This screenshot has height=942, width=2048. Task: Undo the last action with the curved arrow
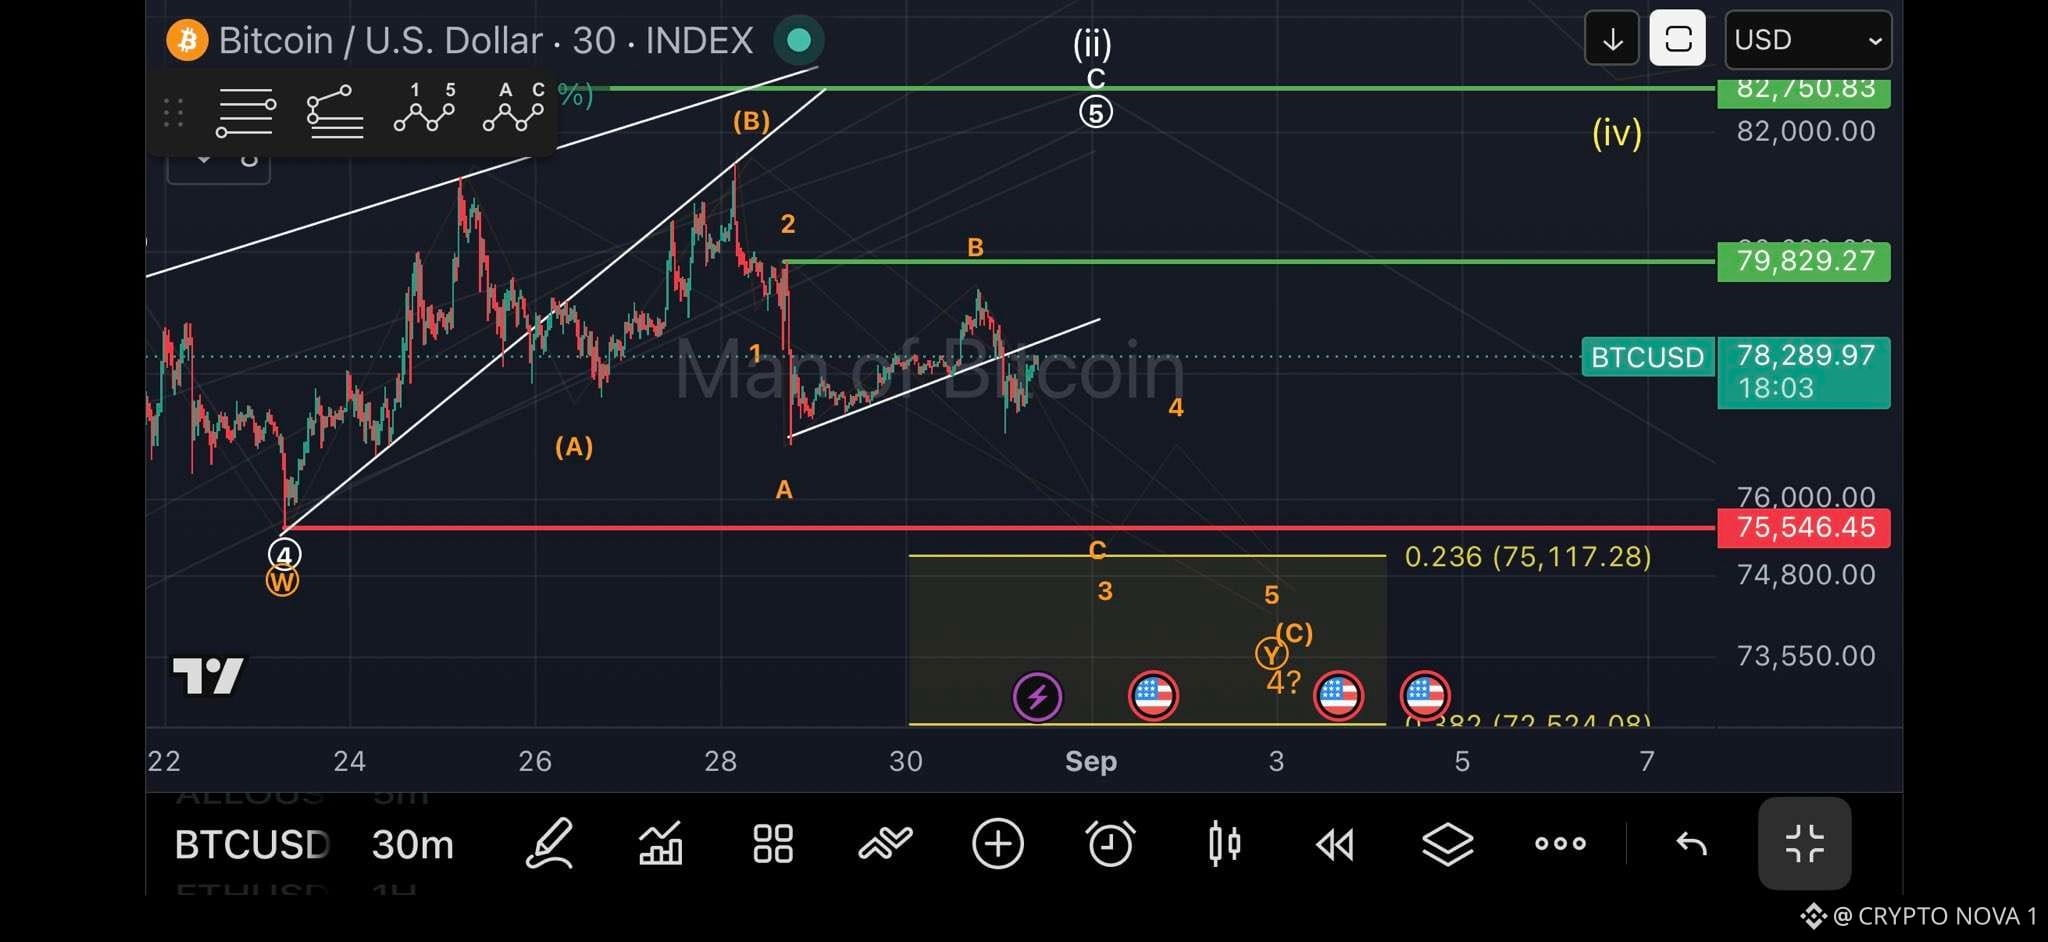tap(1691, 845)
